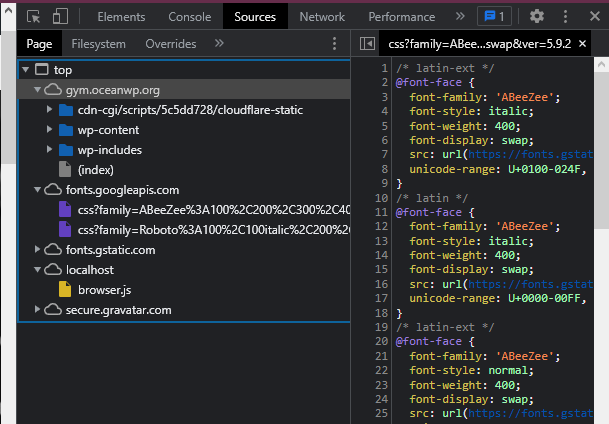Image resolution: width=609 pixels, height=424 pixels.
Task: Switch to the Performance tab
Action: coord(402,17)
